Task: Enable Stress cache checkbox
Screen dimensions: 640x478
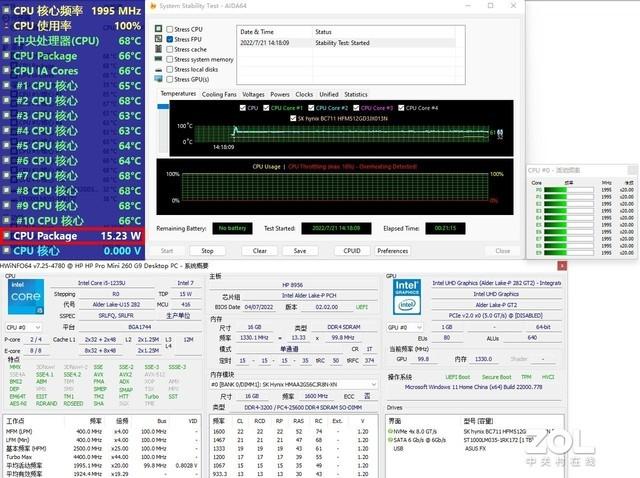Action: click(x=170, y=49)
